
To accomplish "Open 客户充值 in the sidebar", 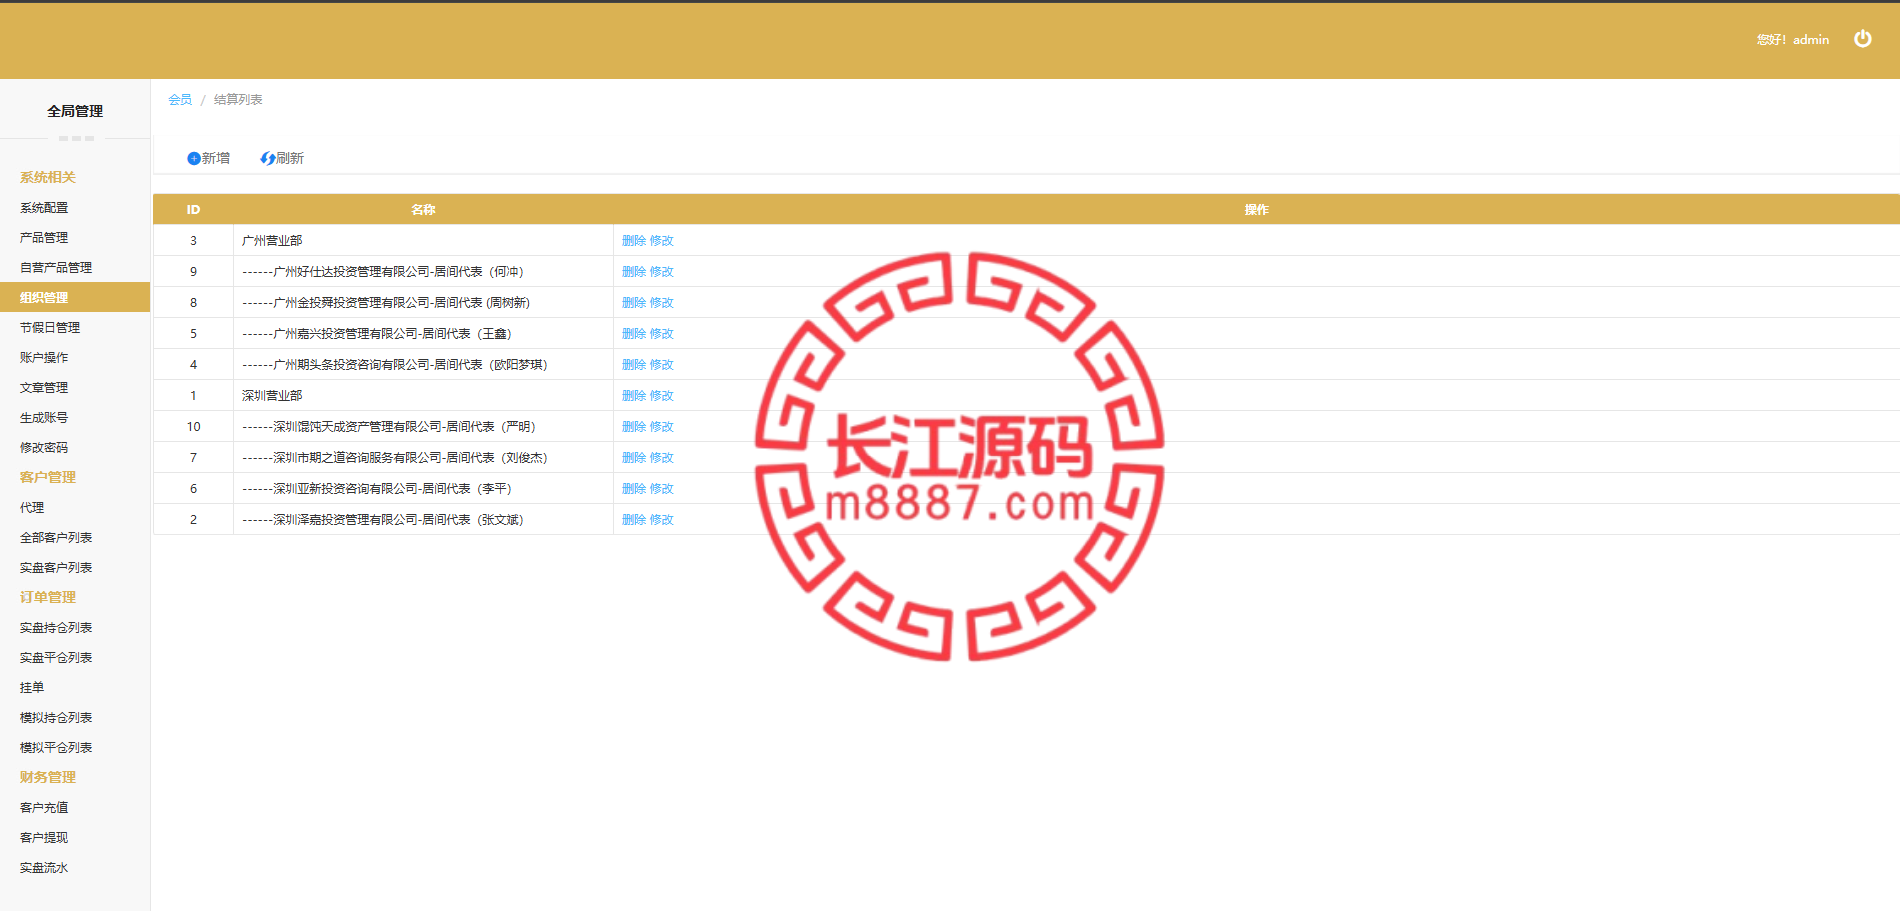I will pos(44,808).
